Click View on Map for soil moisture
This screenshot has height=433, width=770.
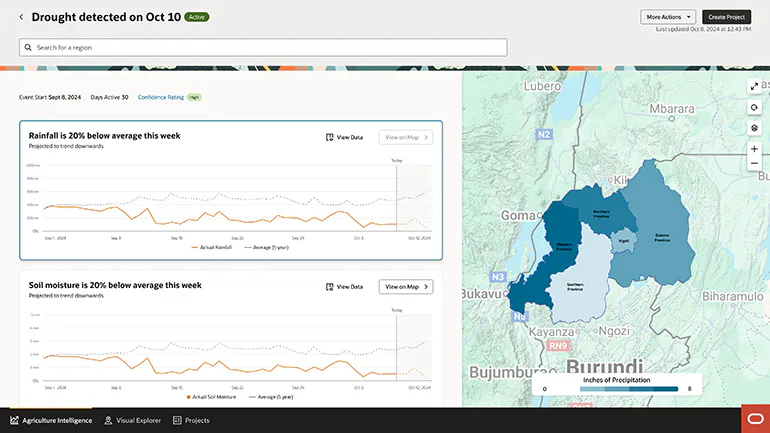[405, 287]
